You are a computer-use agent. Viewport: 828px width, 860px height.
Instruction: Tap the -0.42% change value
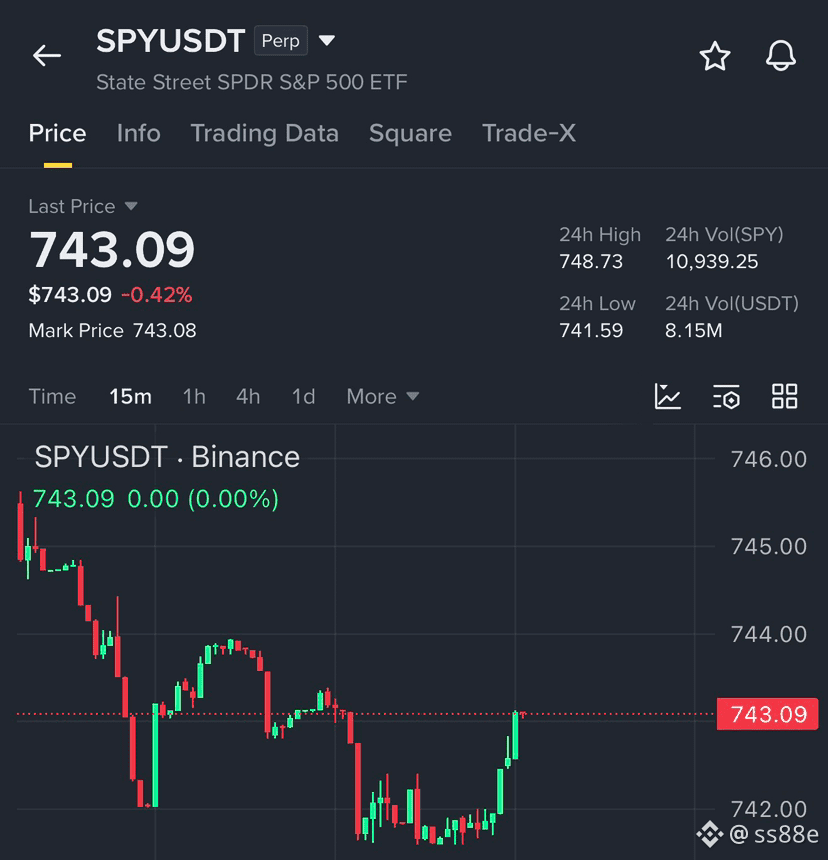click(x=157, y=295)
